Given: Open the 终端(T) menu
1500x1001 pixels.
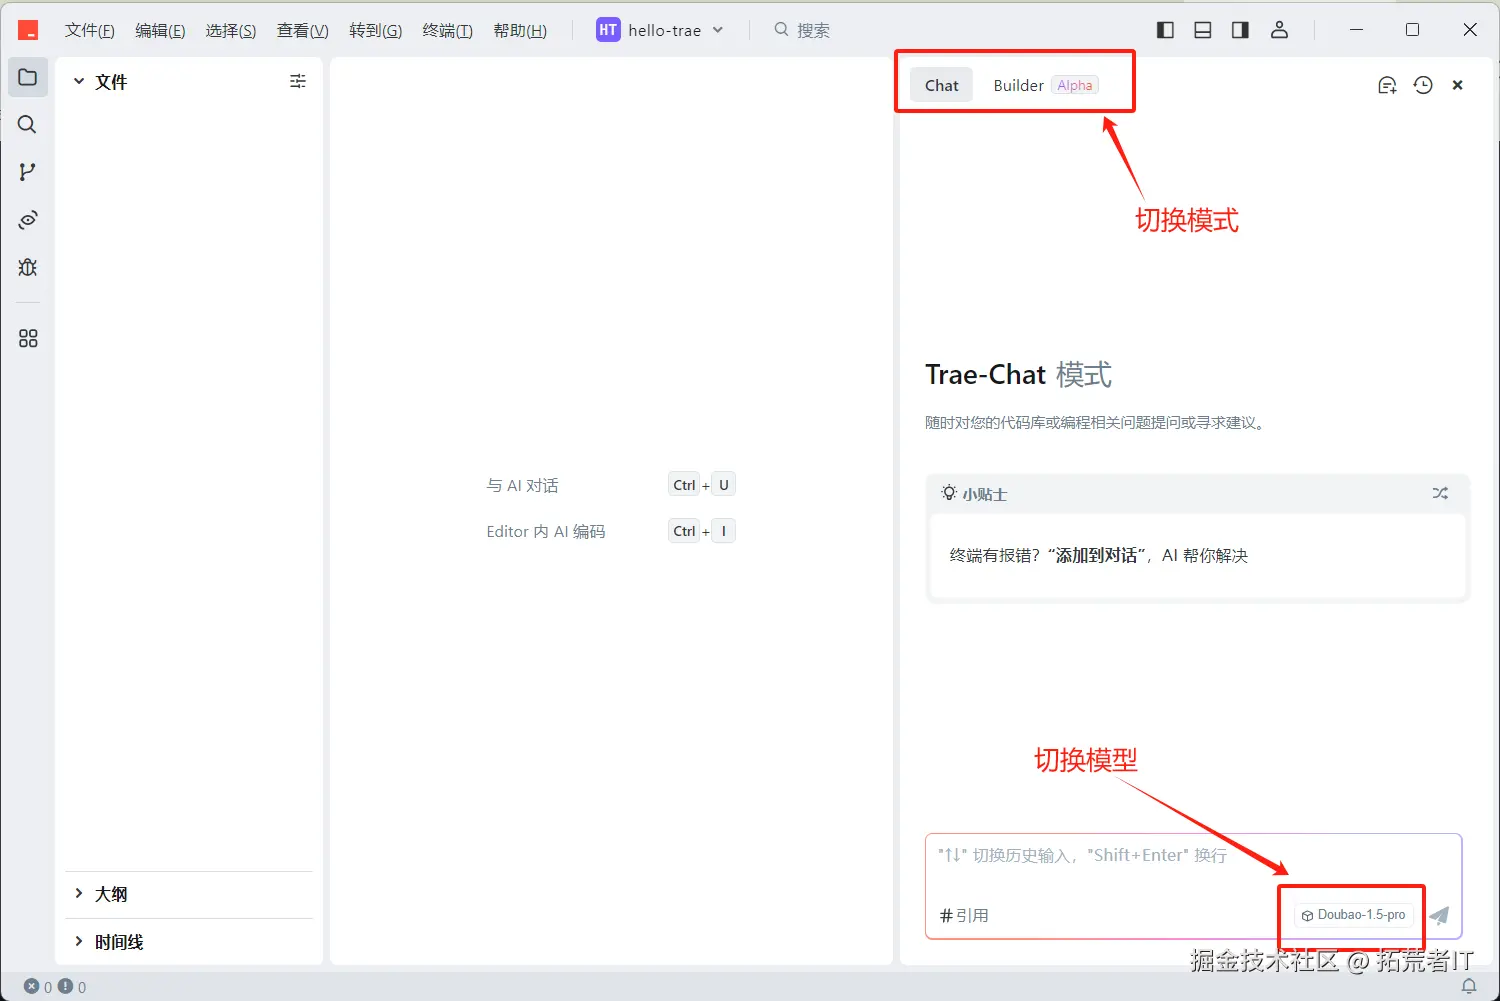Looking at the screenshot, I should click(447, 30).
